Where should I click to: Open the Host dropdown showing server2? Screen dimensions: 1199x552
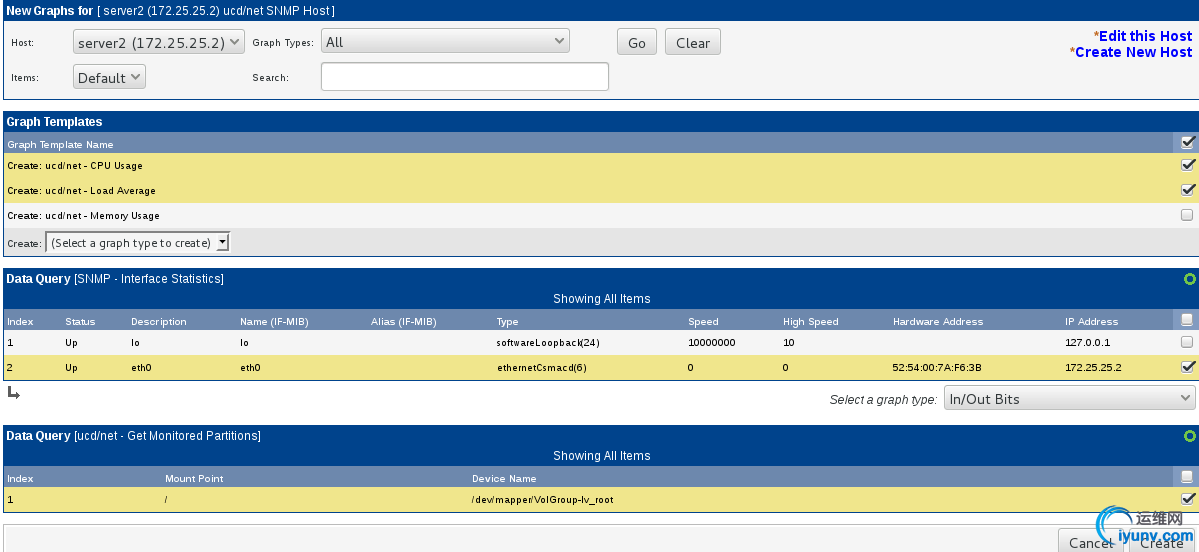[159, 43]
